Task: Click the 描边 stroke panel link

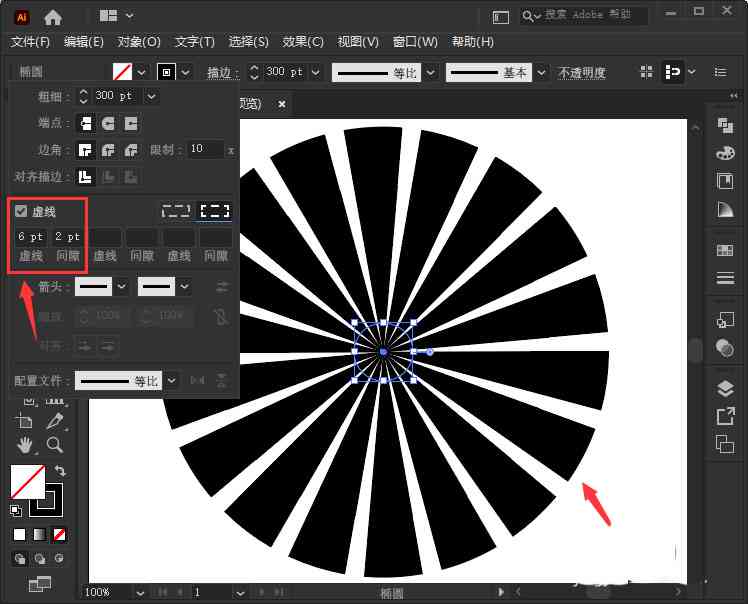Action: [221, 73]
